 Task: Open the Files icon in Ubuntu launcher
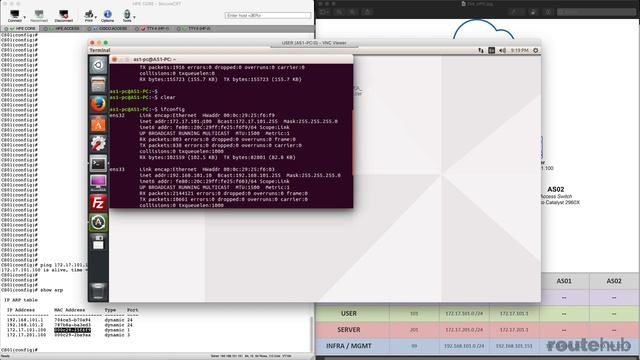pos(98,85)
